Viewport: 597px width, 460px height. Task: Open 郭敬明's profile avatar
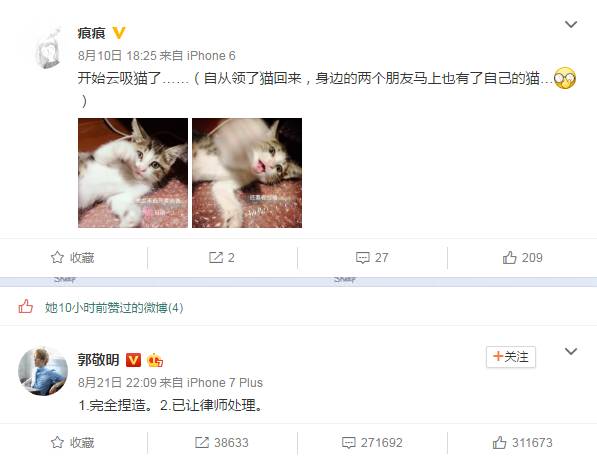(x=43, y=371)
